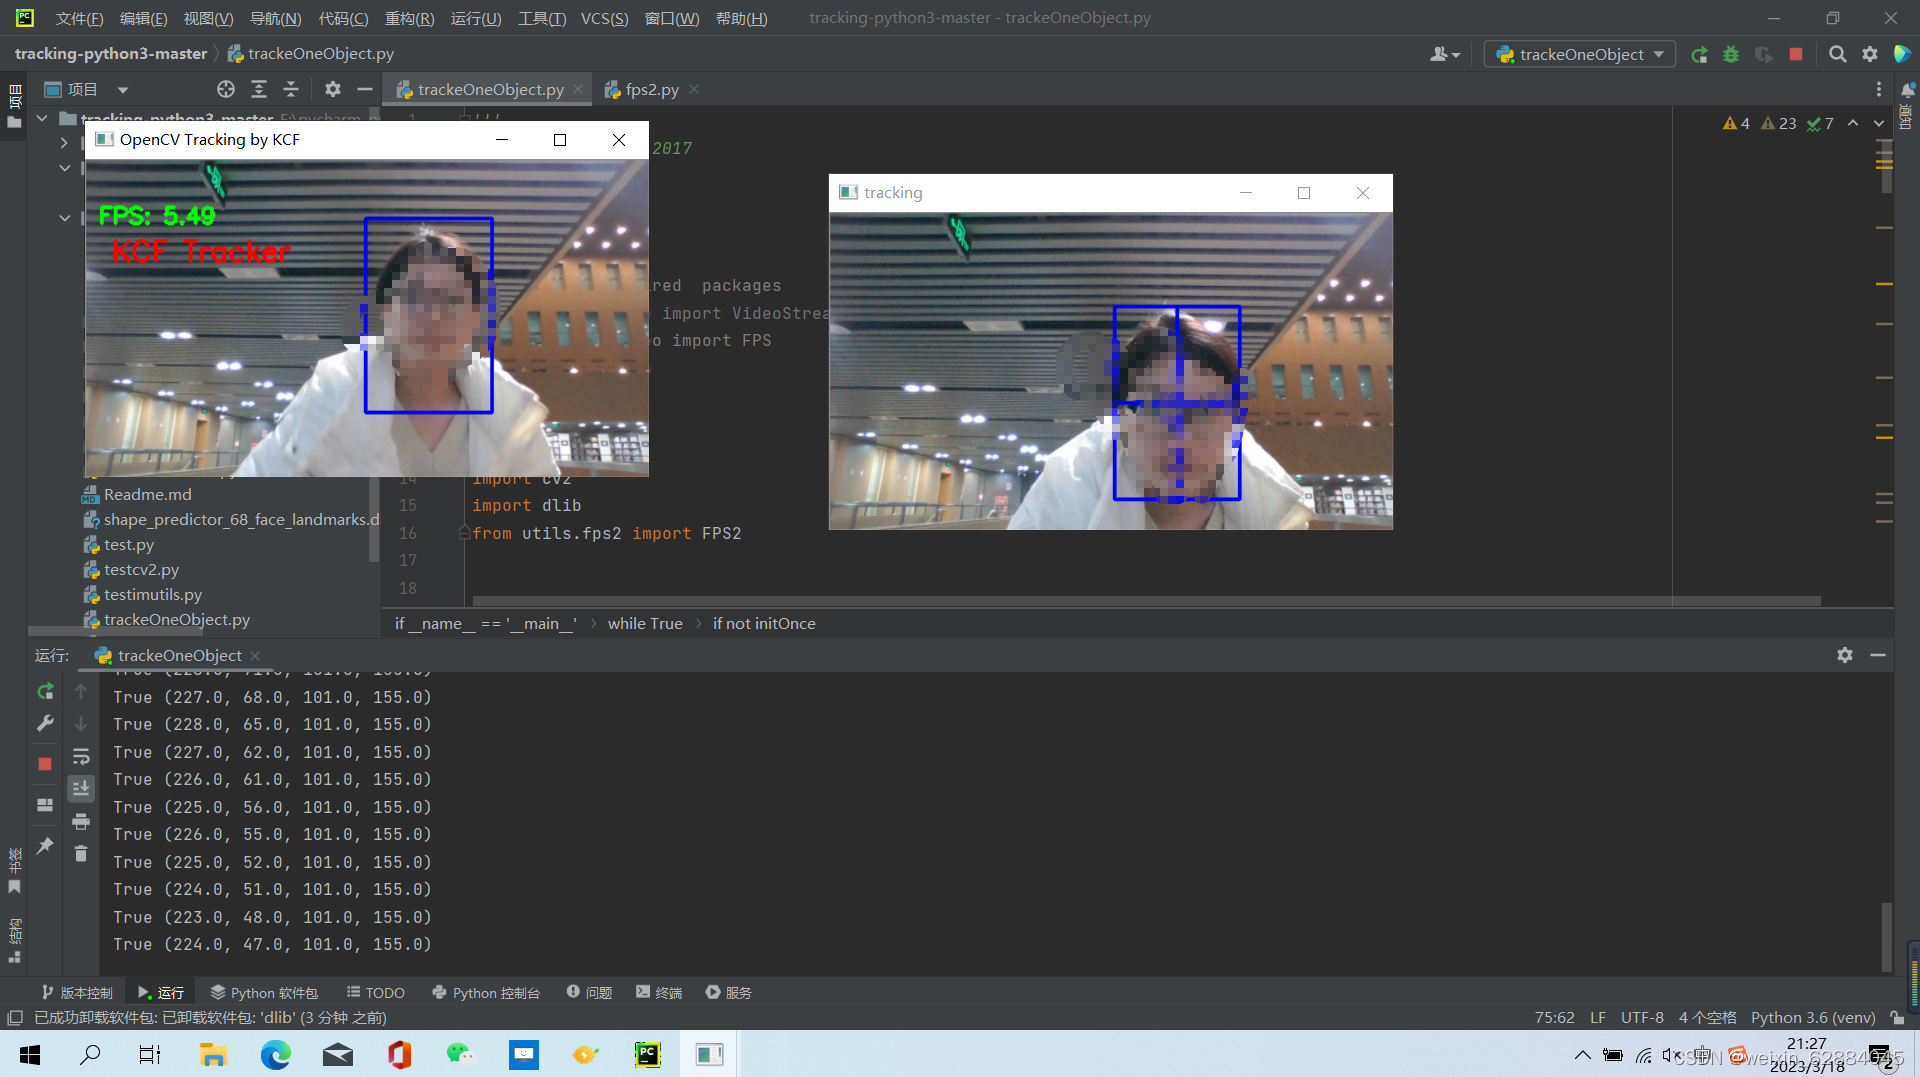
Task: Click the editor horizontal scrollbar
Action: [x=1146, y=601]
